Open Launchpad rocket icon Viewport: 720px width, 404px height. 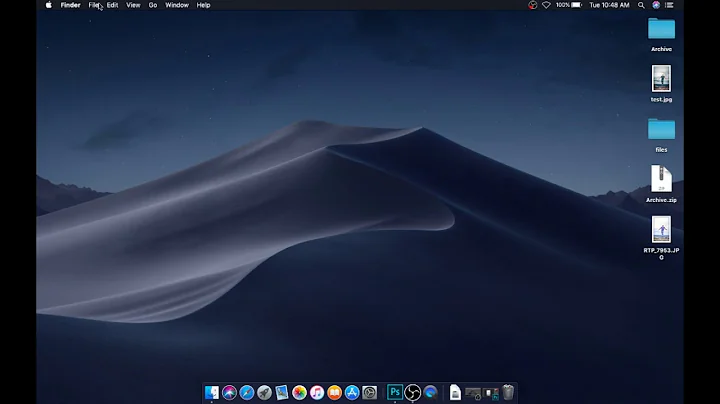click(264, 393)
